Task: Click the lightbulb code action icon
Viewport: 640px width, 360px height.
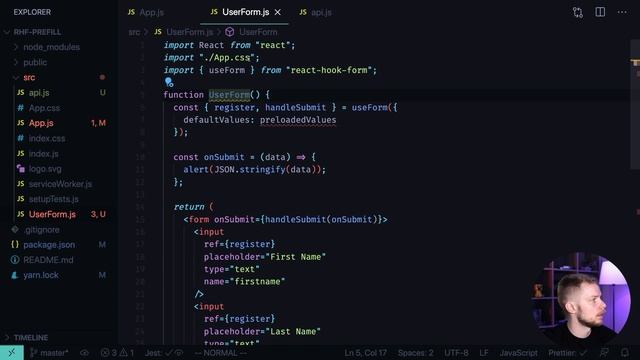Action: pos(169,82)
